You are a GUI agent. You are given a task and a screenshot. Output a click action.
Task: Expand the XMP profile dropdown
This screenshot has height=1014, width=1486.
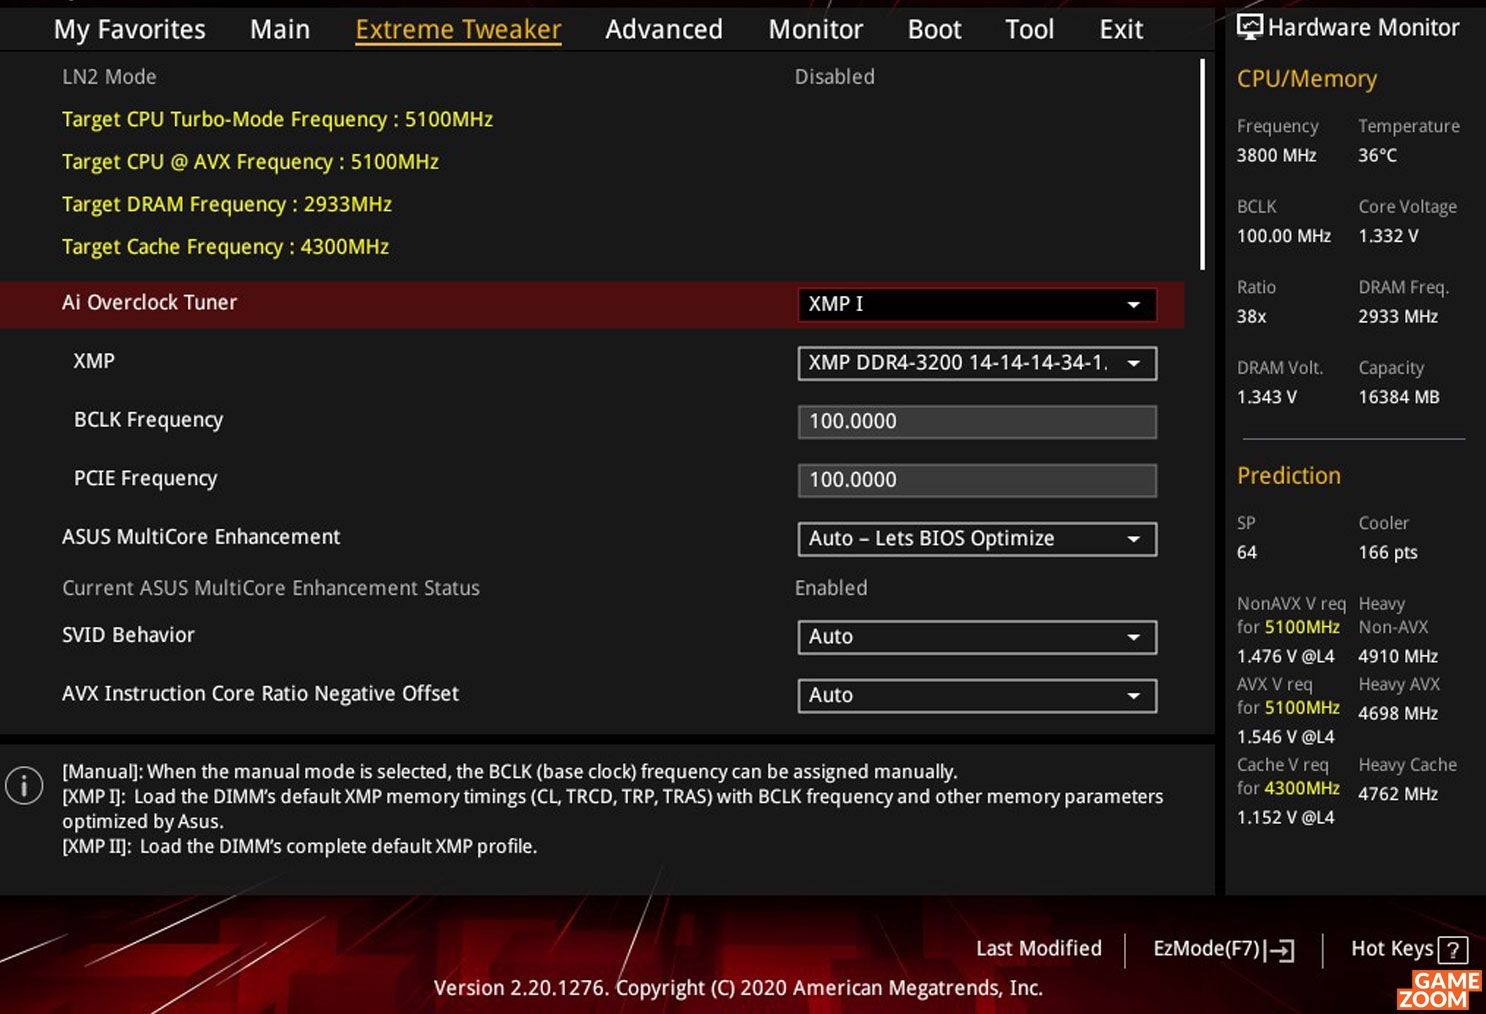(x=977, y=363)
